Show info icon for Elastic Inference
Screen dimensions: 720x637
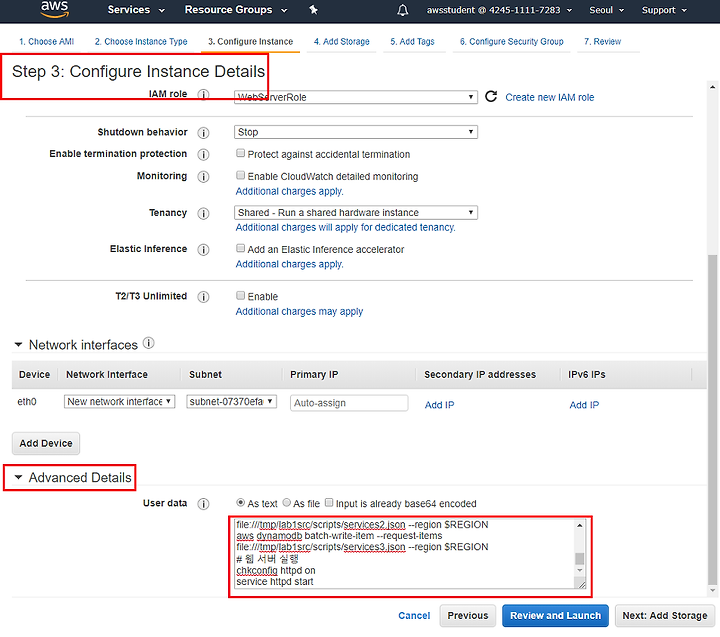click(203, 249)
